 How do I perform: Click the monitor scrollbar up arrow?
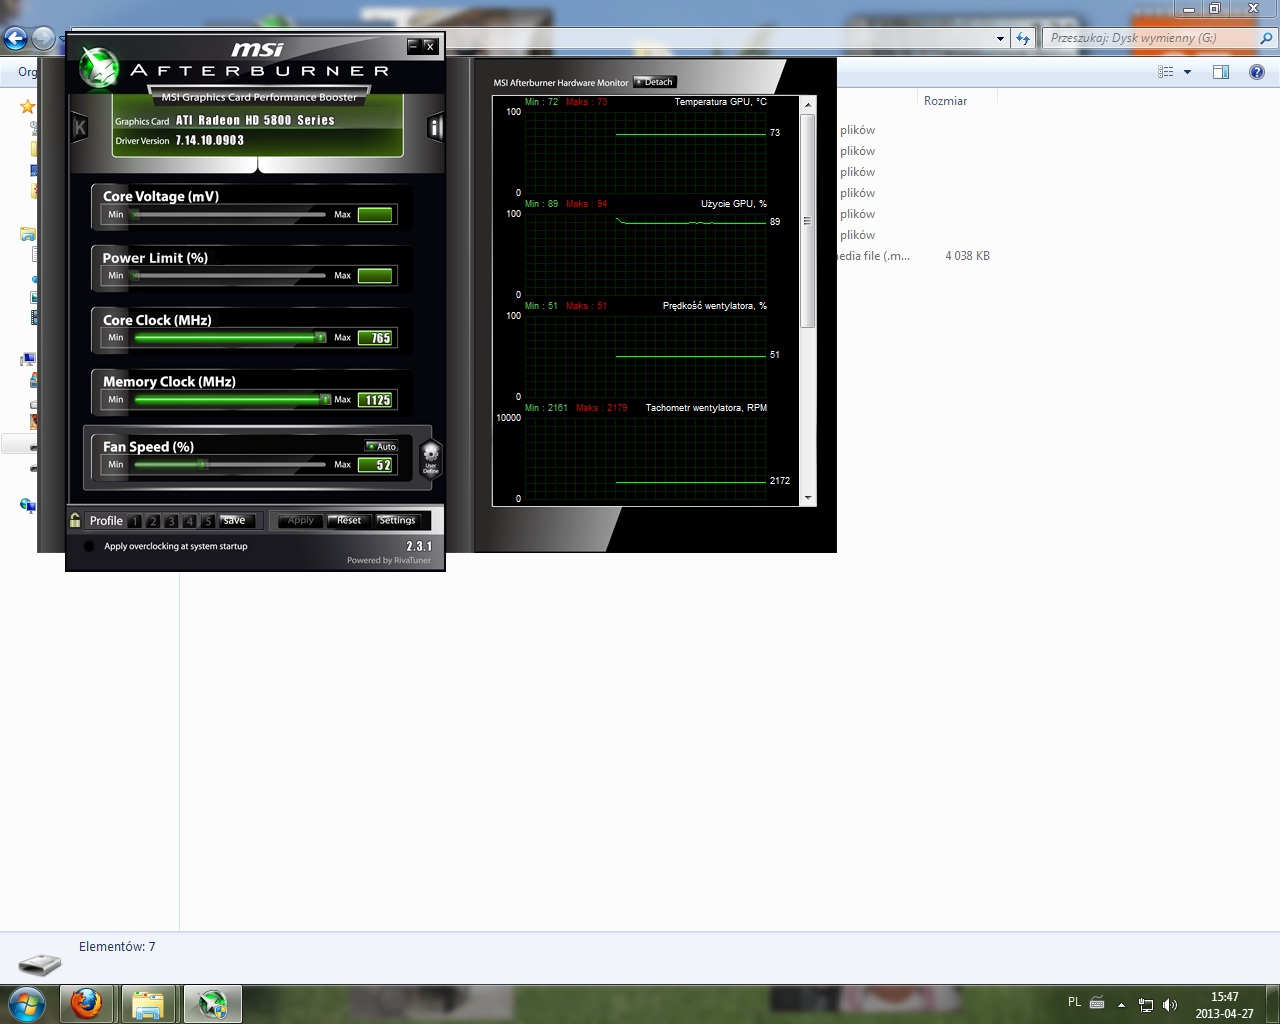808,104
